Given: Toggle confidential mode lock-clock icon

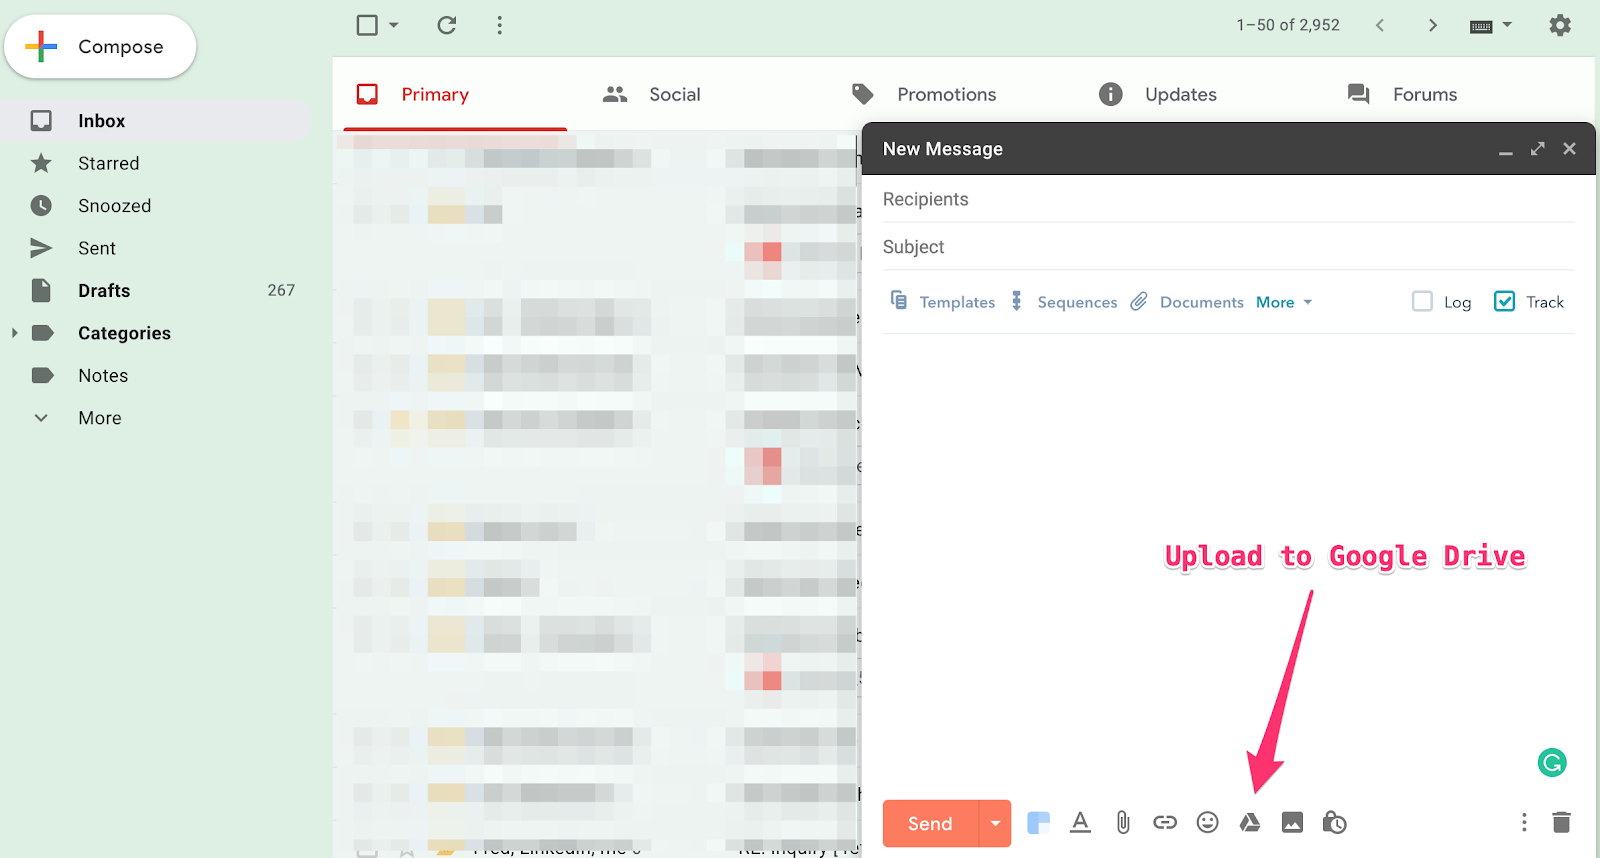Looking at the screenshot, I should [1334, 823].
